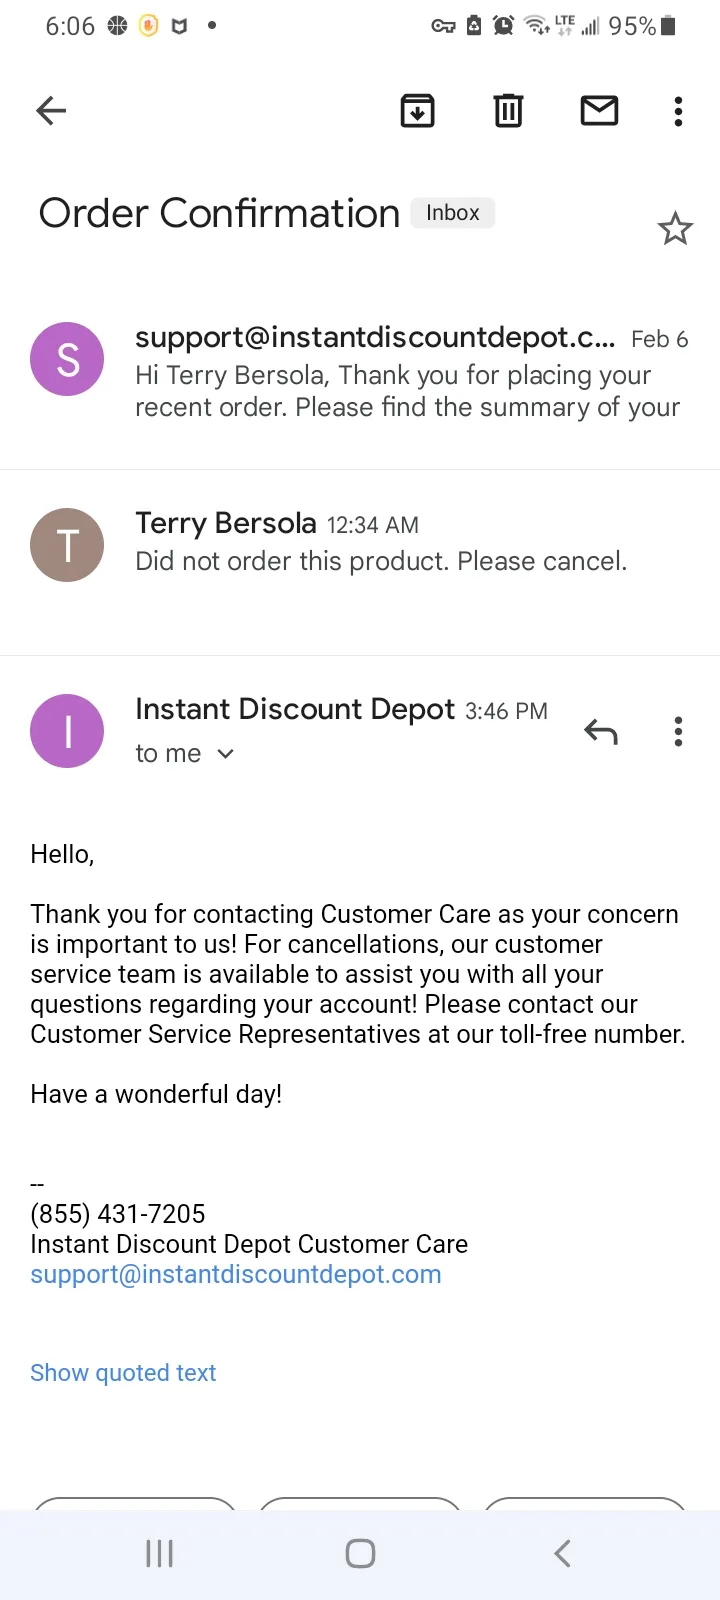Tap the Instant Discount Depot avatar
The width and height of the screenshot is (720, 1600).
pyautogui.click(x=67, y=731)
